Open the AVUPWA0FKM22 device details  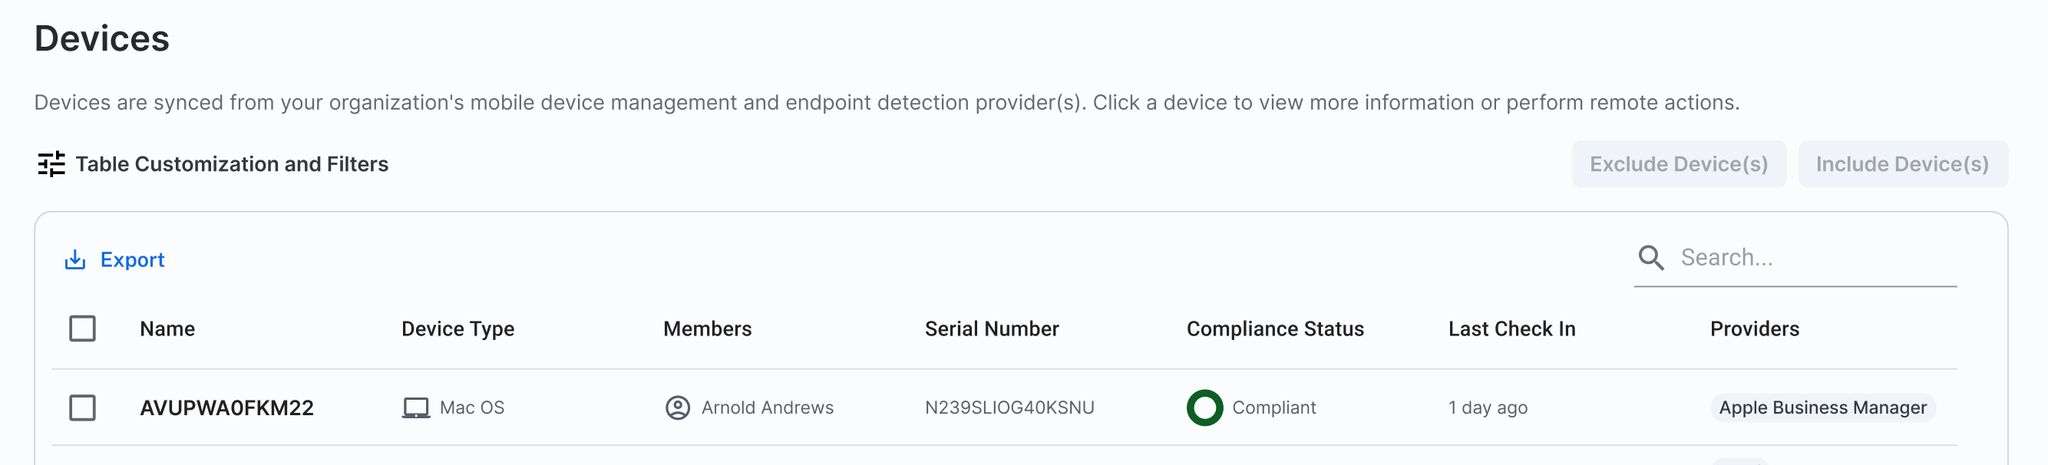click(x=227, y=408)
